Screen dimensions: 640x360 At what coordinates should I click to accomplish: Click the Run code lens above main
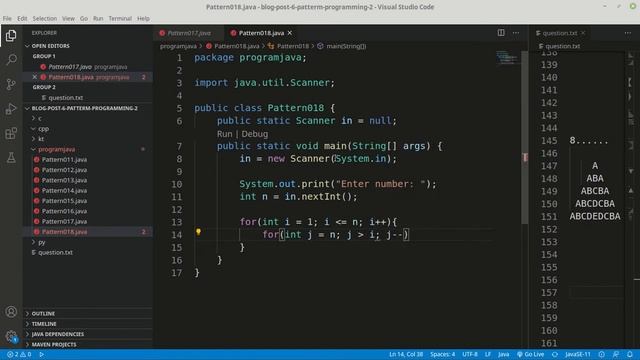click(224, 134)
